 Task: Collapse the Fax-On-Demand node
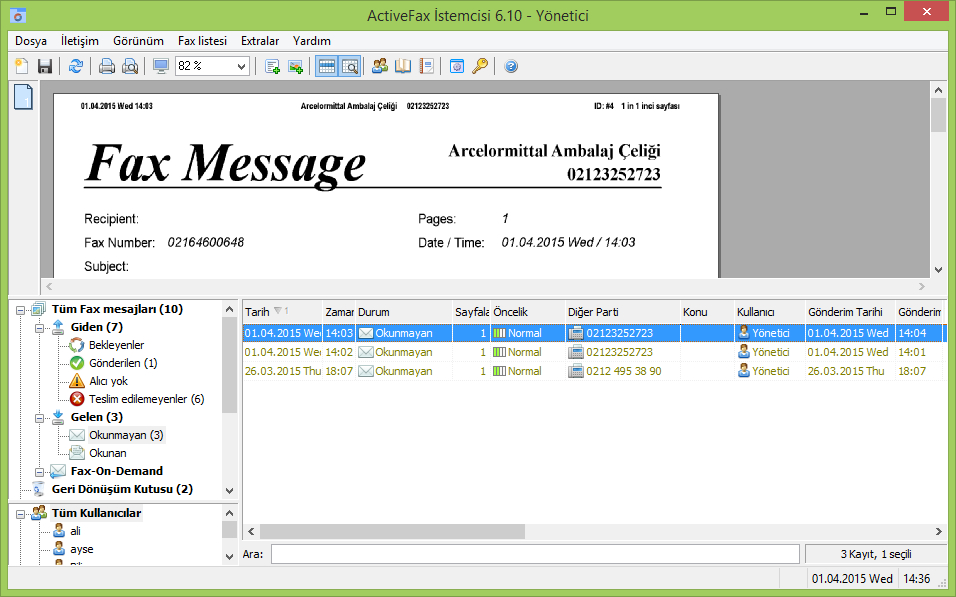[39, 472]
